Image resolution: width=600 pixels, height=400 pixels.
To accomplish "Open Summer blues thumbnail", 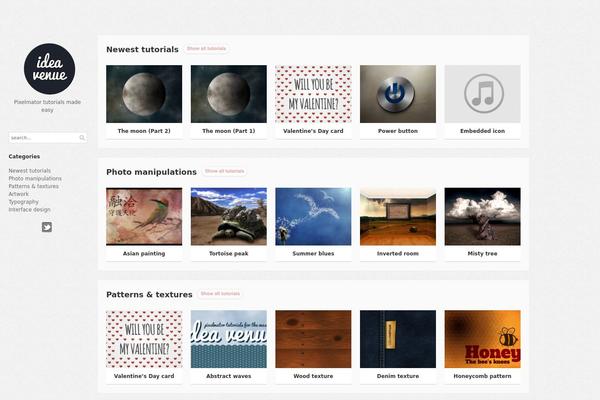I will [x=313, y=216].
